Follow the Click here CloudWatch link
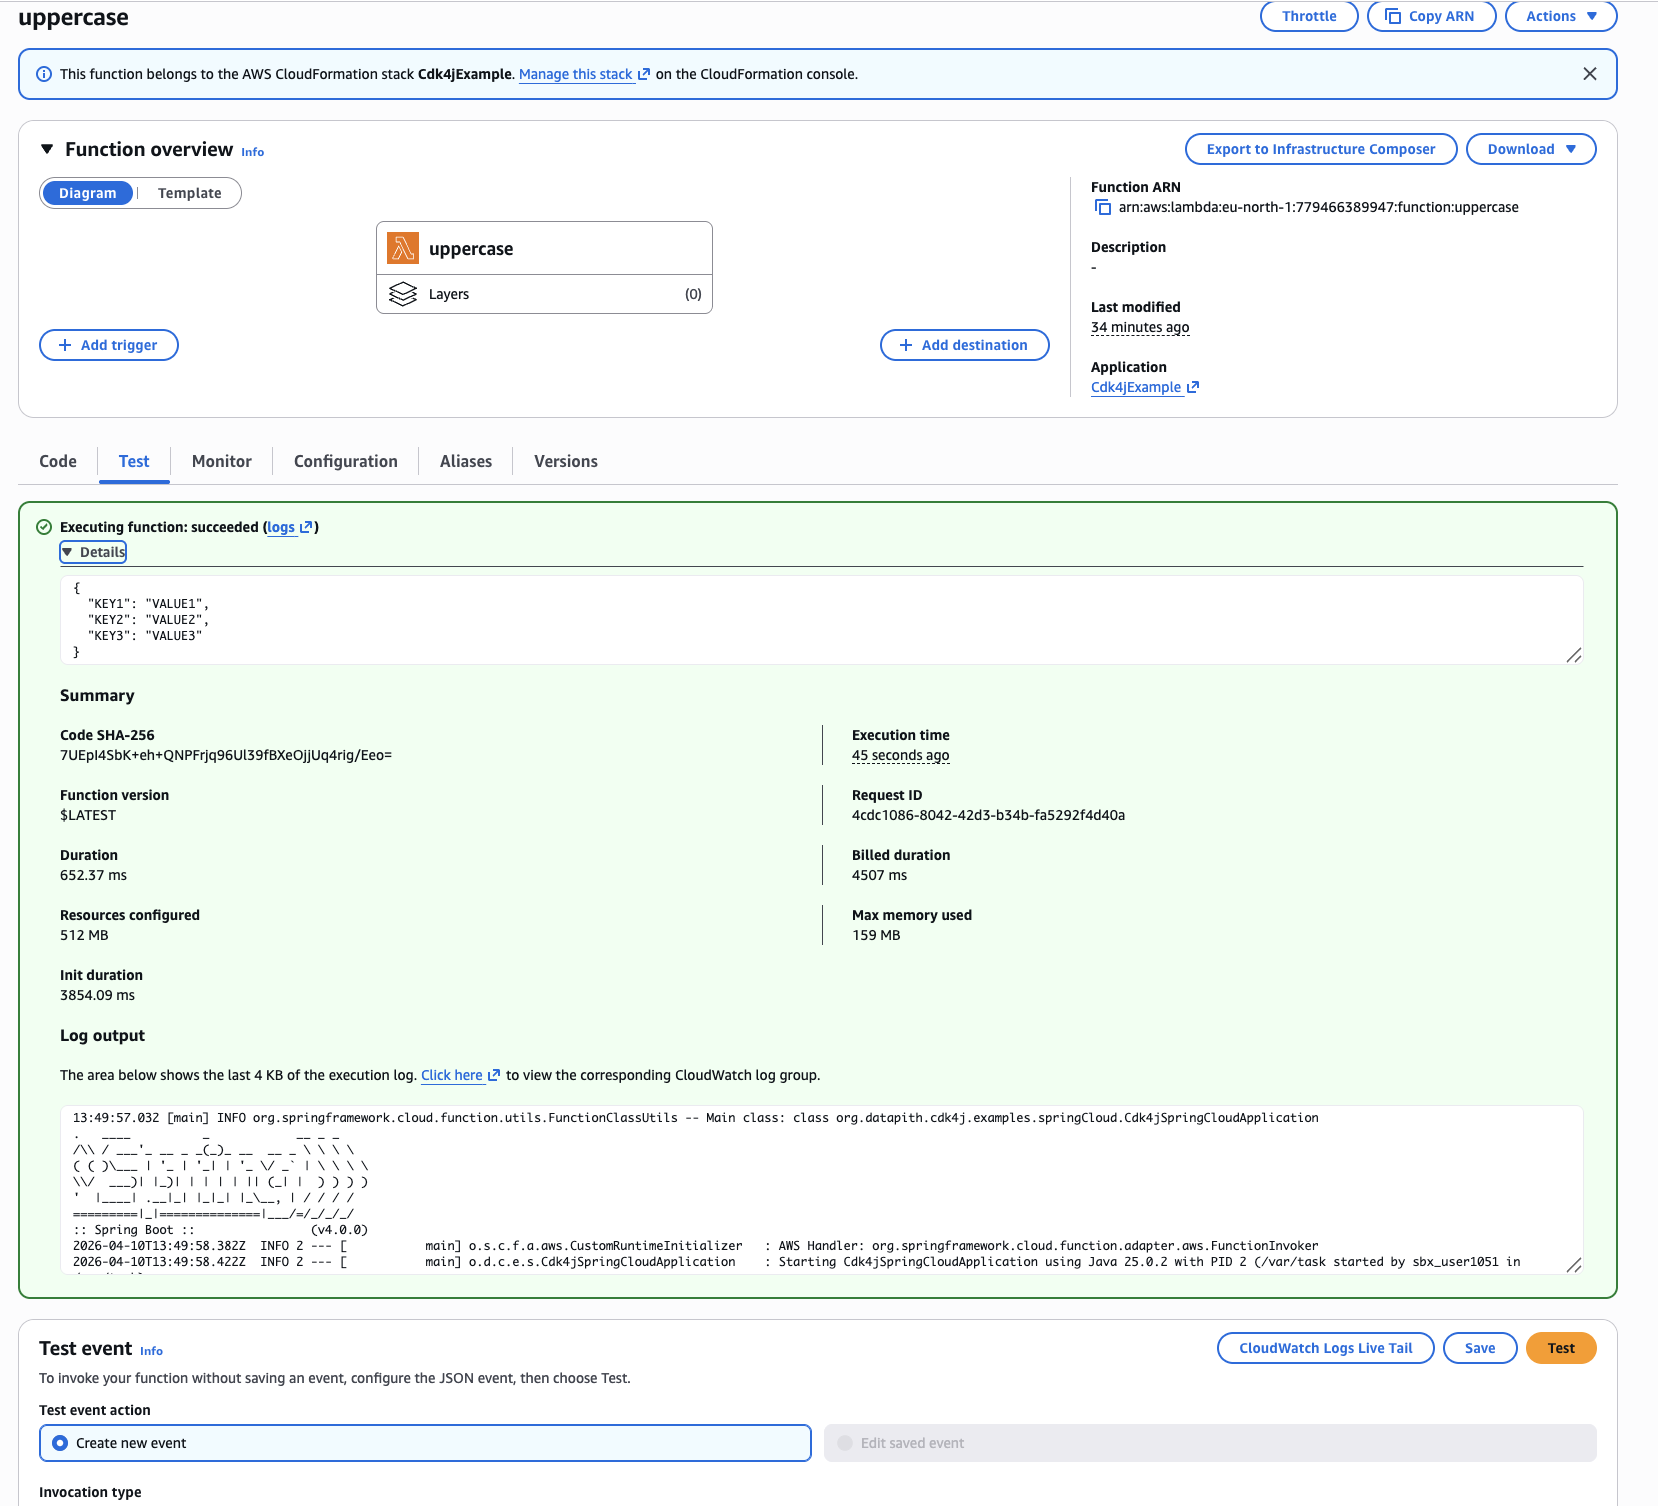The width and height of the screenshot is (1658, 1506). [x=452, y=1075]
